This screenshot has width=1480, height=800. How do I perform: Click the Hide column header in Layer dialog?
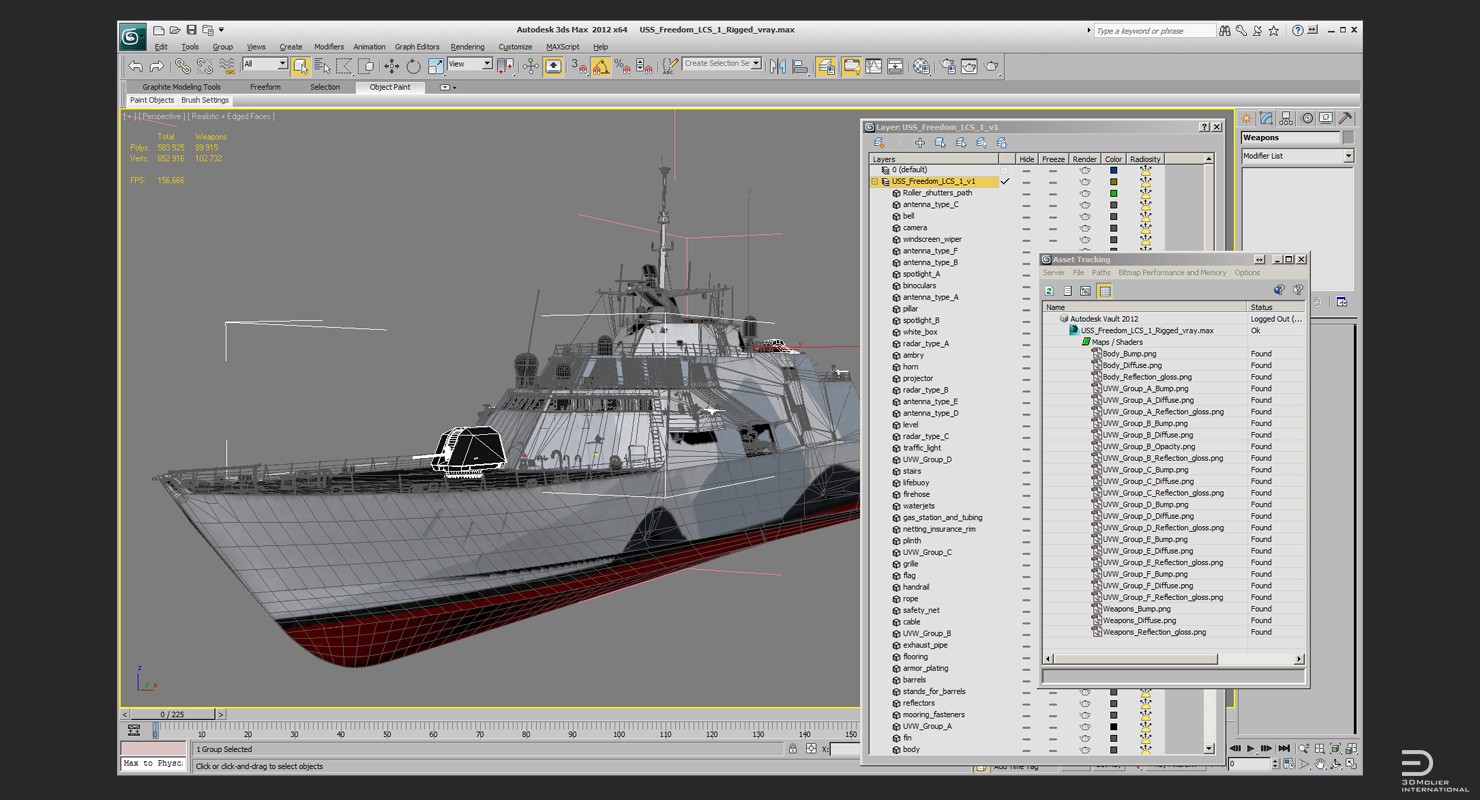[x=1026, y=159]
